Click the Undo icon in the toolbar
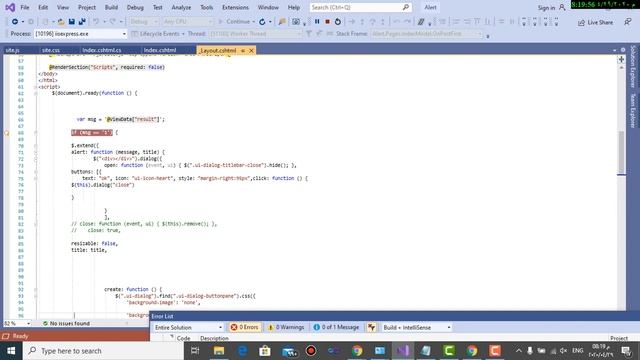Screen dimensions: 640x360 96,22
